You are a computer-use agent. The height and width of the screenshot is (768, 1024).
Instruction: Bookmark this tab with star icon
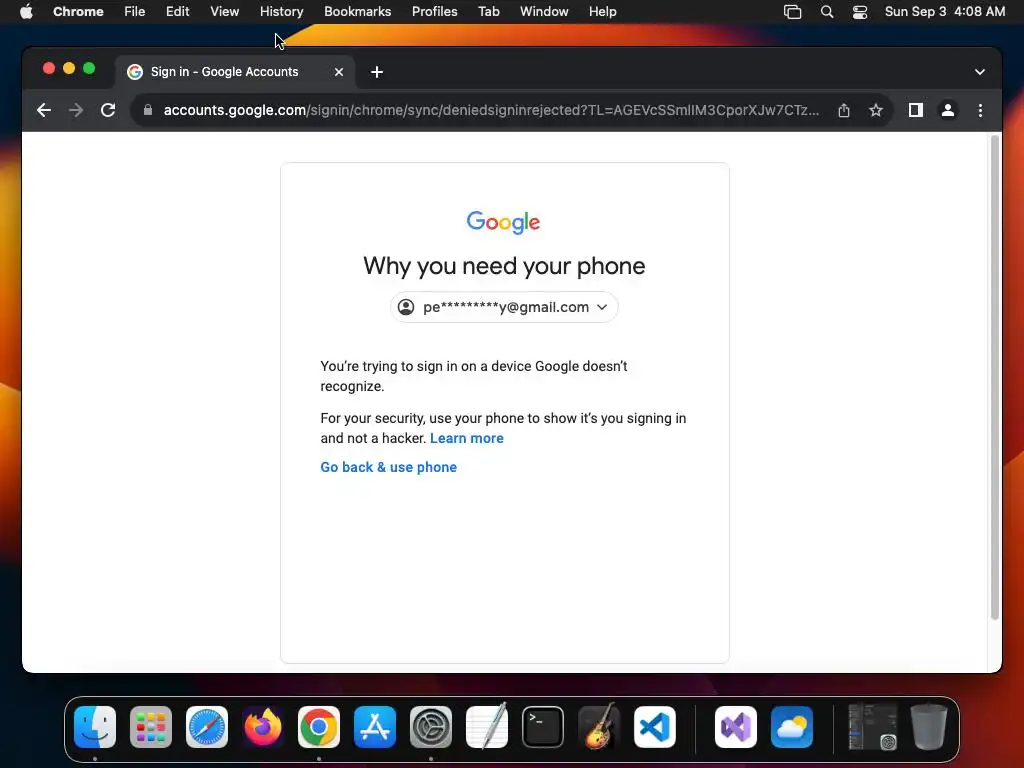tap(876, 110)
